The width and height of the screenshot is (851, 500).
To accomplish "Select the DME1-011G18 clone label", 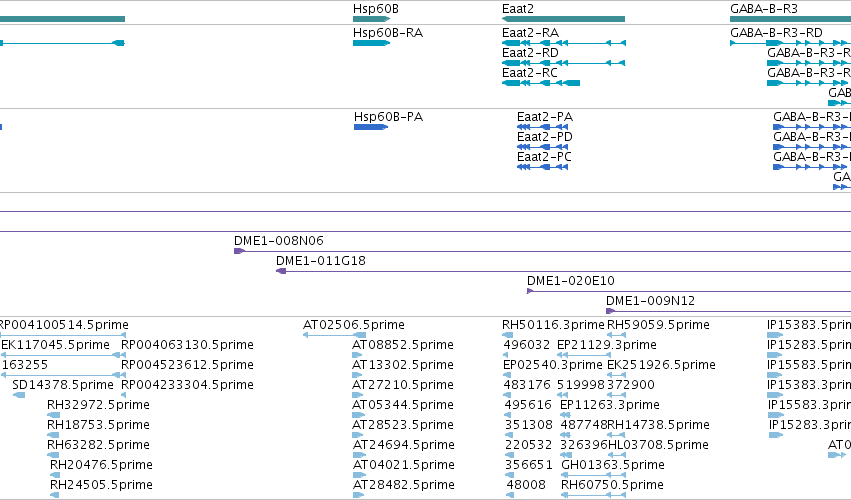I will pyautogui.click(x=321, y=261).
